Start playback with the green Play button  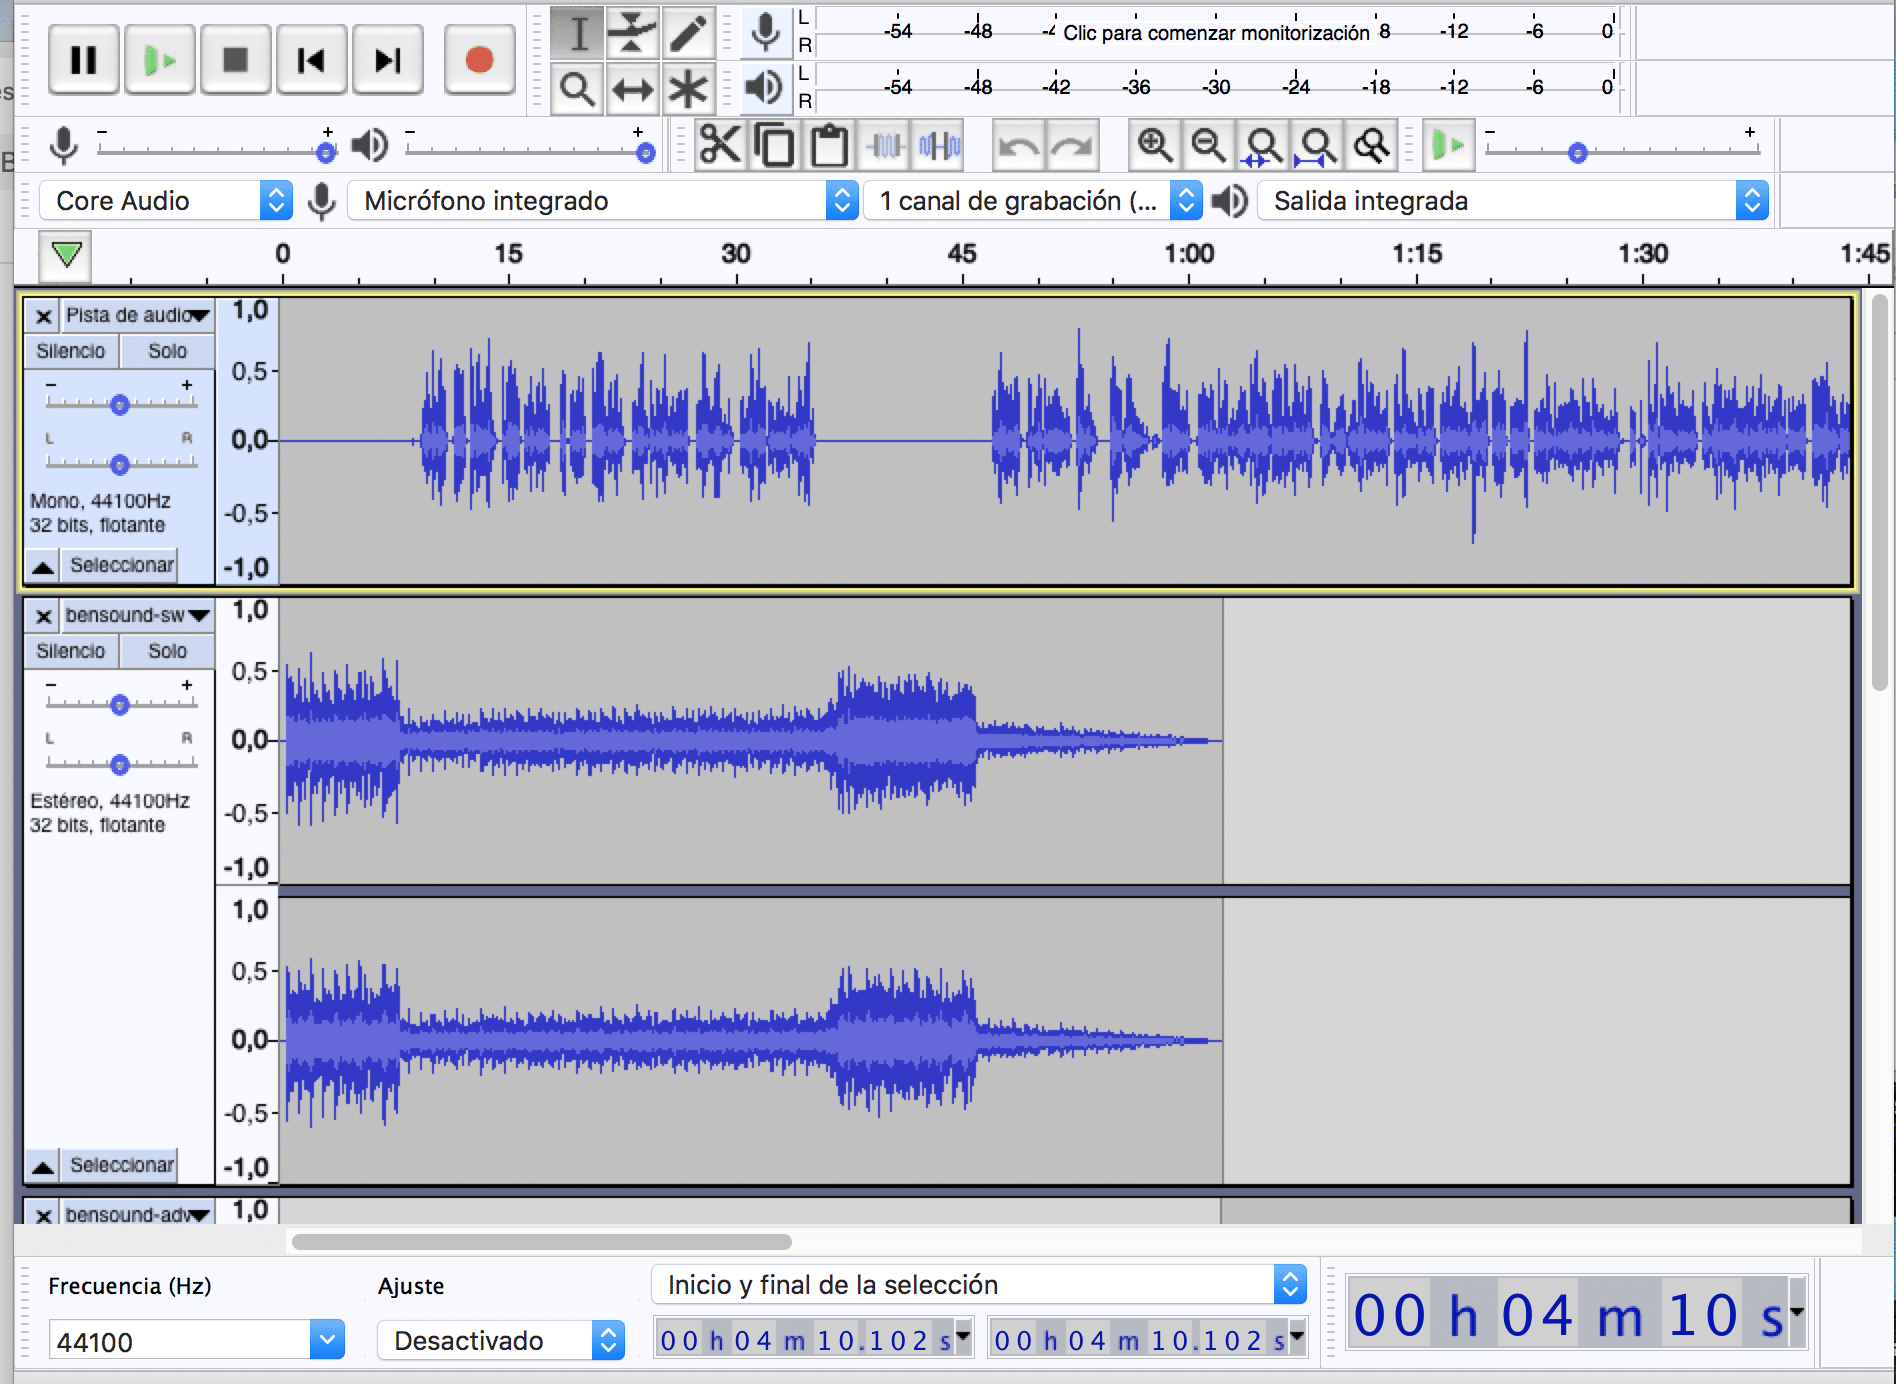click(160, 60)
